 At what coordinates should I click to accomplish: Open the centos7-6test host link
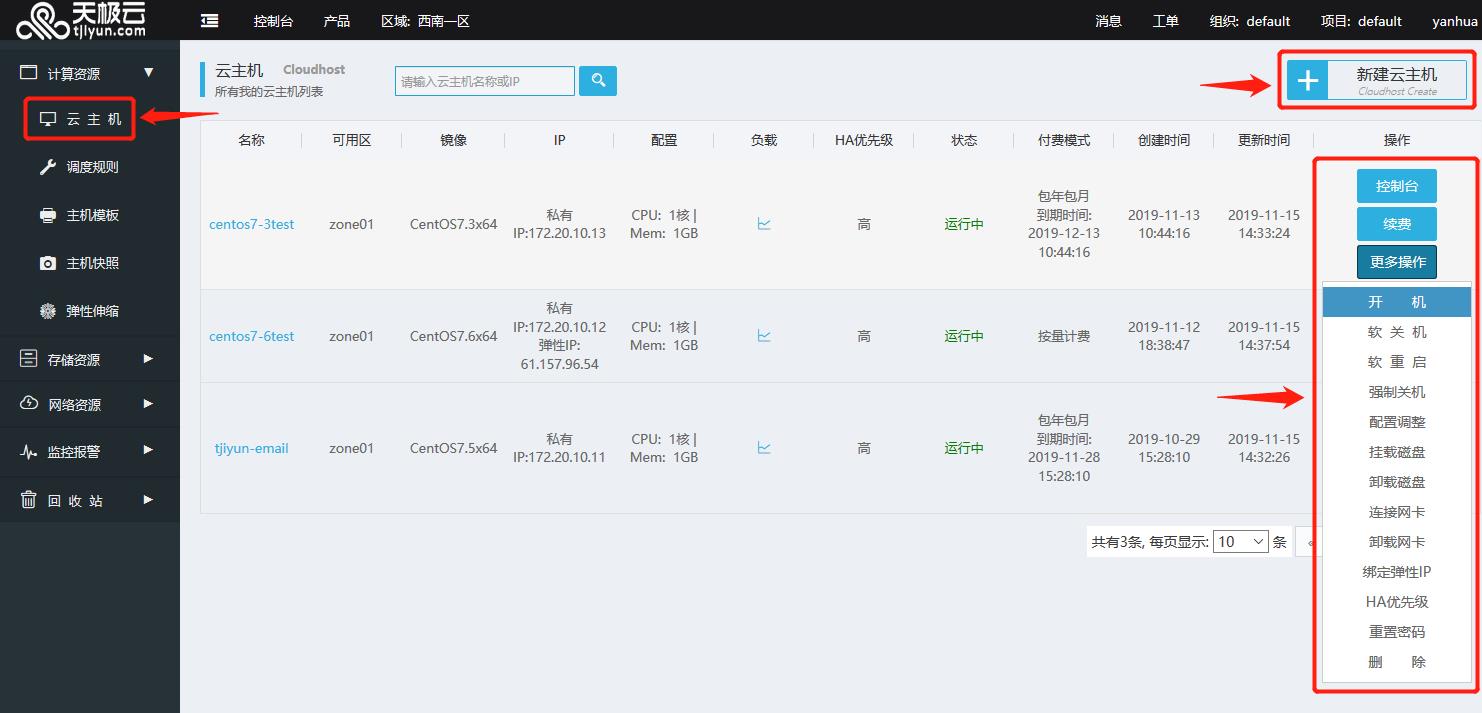pyautogui.click(x=251, y=336)
